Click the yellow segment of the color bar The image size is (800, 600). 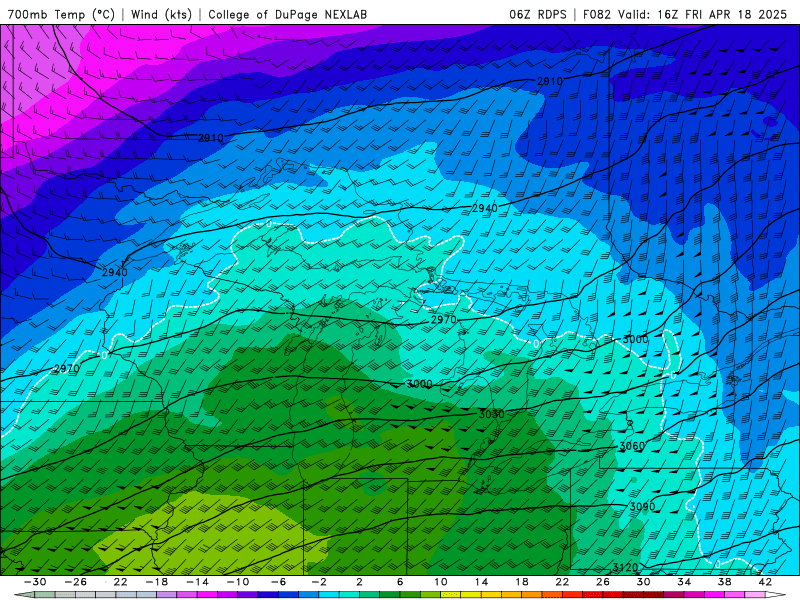[x=471, y=595]
